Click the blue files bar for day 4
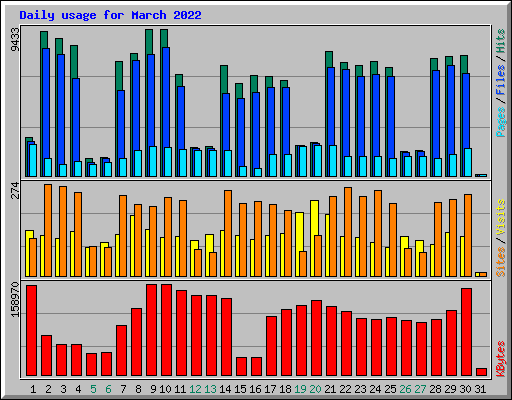The width and height of the screenshot is (512, 400). [x=76, y=120]
